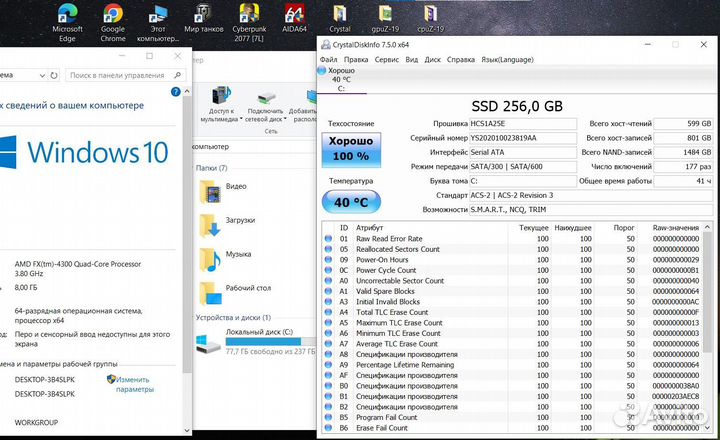Click the Всего хост-записей value 801 GB

[683, 138]
